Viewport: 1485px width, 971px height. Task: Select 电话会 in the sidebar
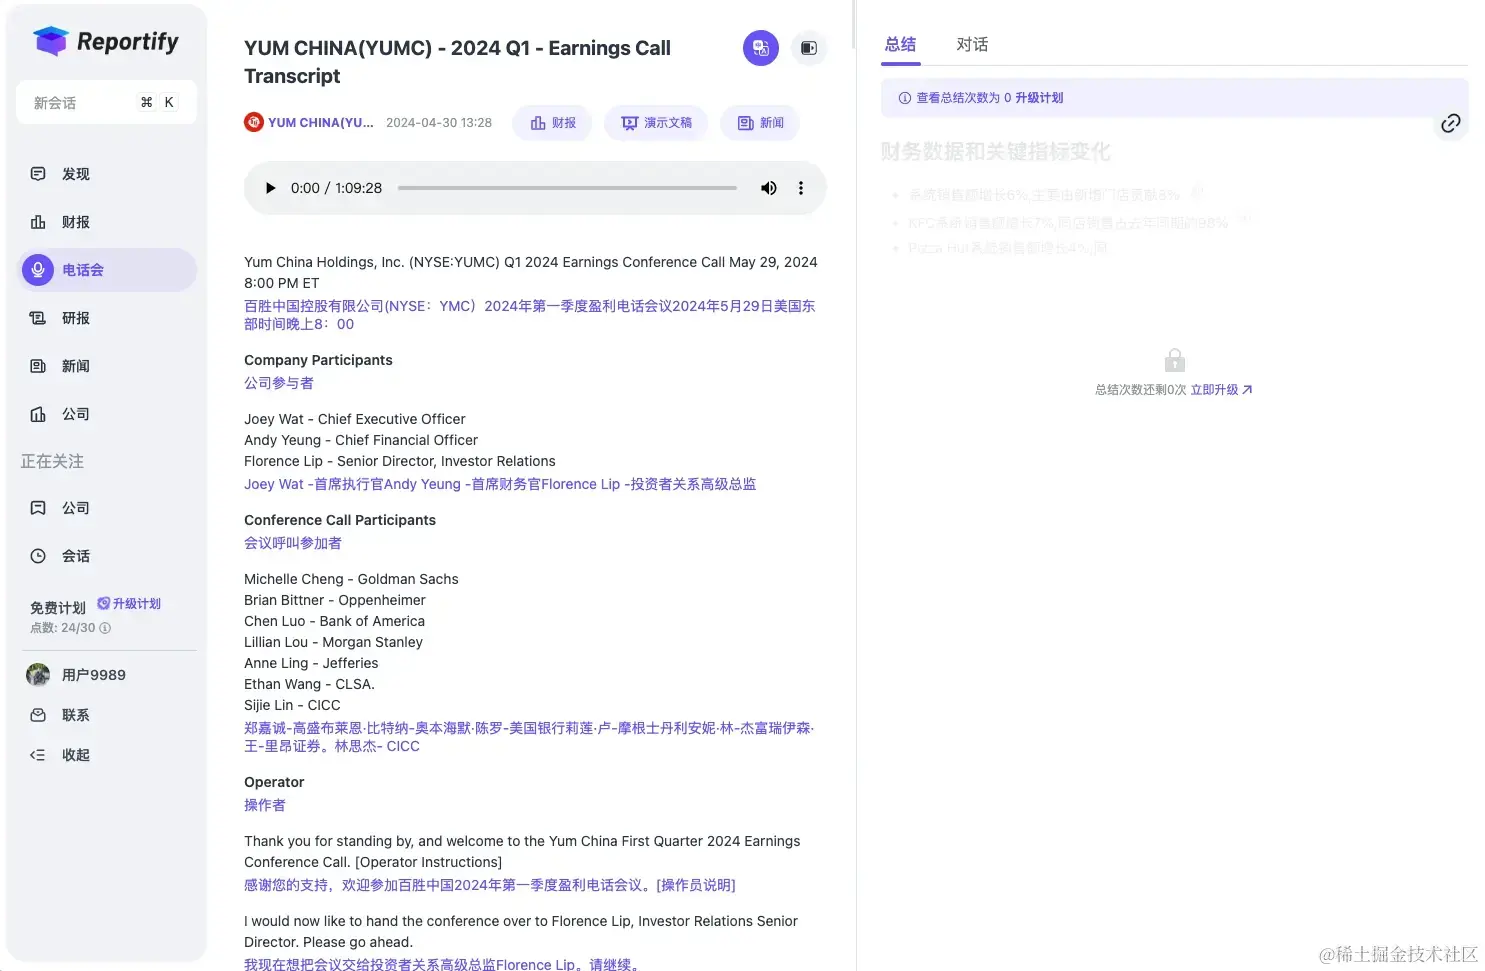pyautogui.click(x=108, y=270)
